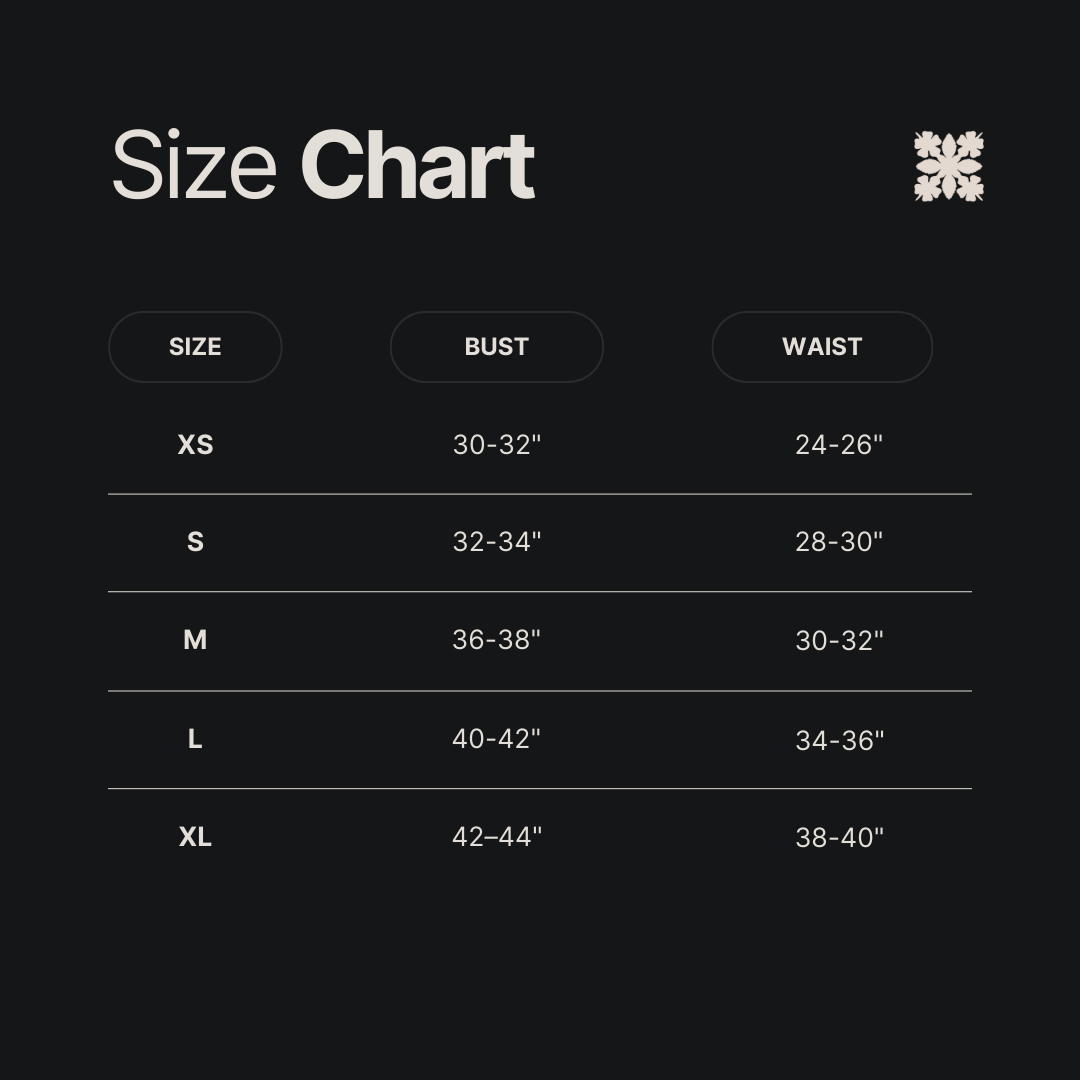
Task: Select the L size label
Action: pos(195,739)
